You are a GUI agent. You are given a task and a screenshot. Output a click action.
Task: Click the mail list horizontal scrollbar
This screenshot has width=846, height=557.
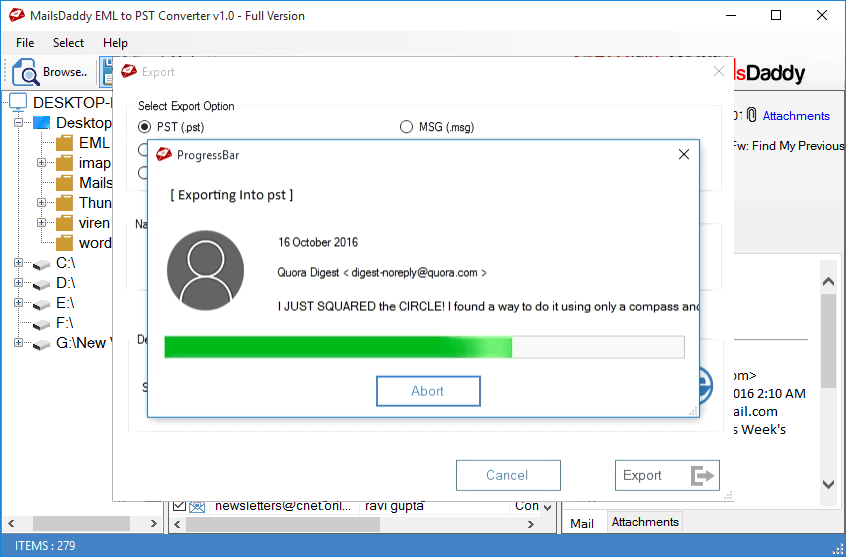click(283, 524)
